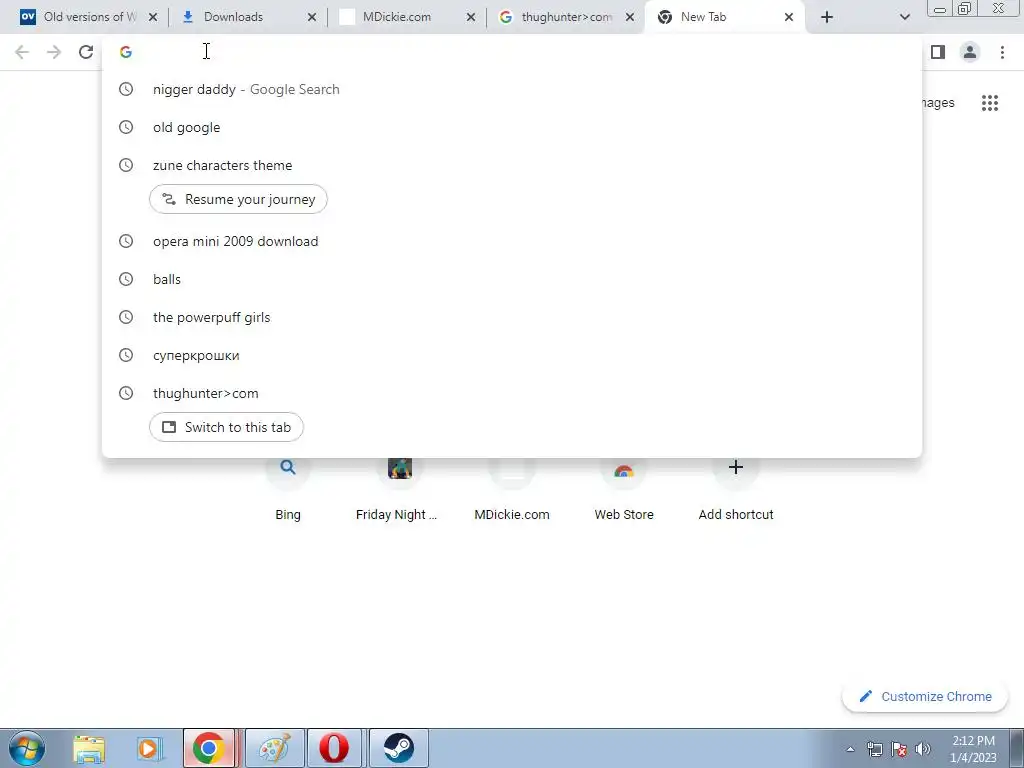1024x768 pixels.
Task: Open the Chrome three-dot menu
Action: point(1002,52)
